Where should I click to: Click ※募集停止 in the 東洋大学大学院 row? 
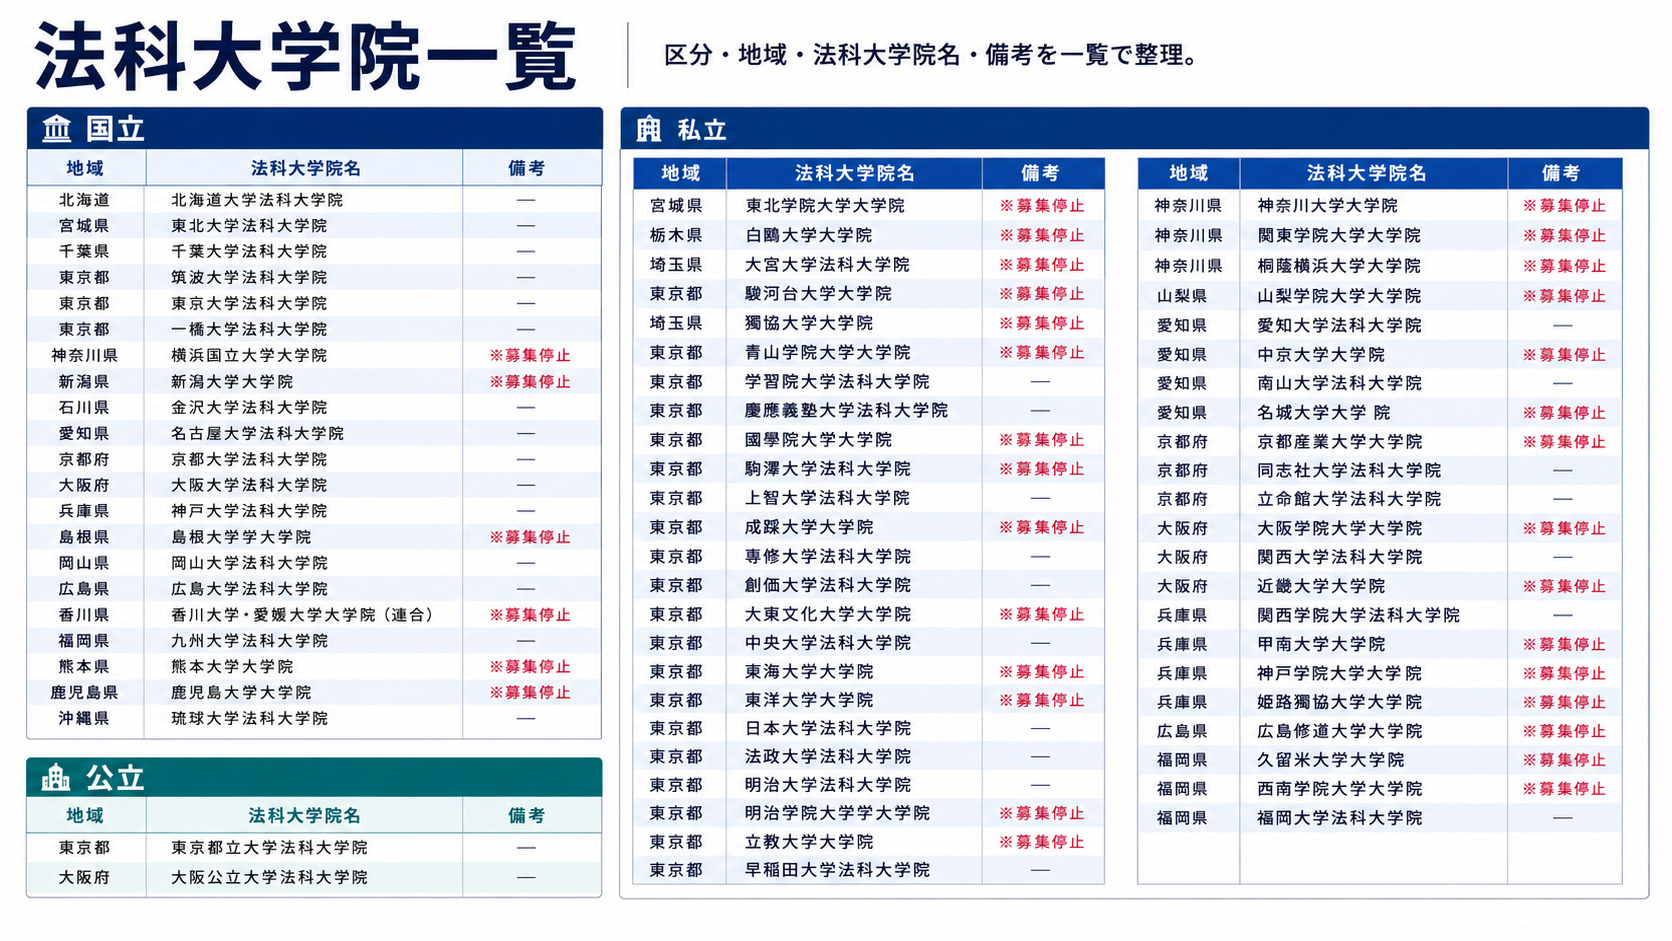(x=1041, y=700)
